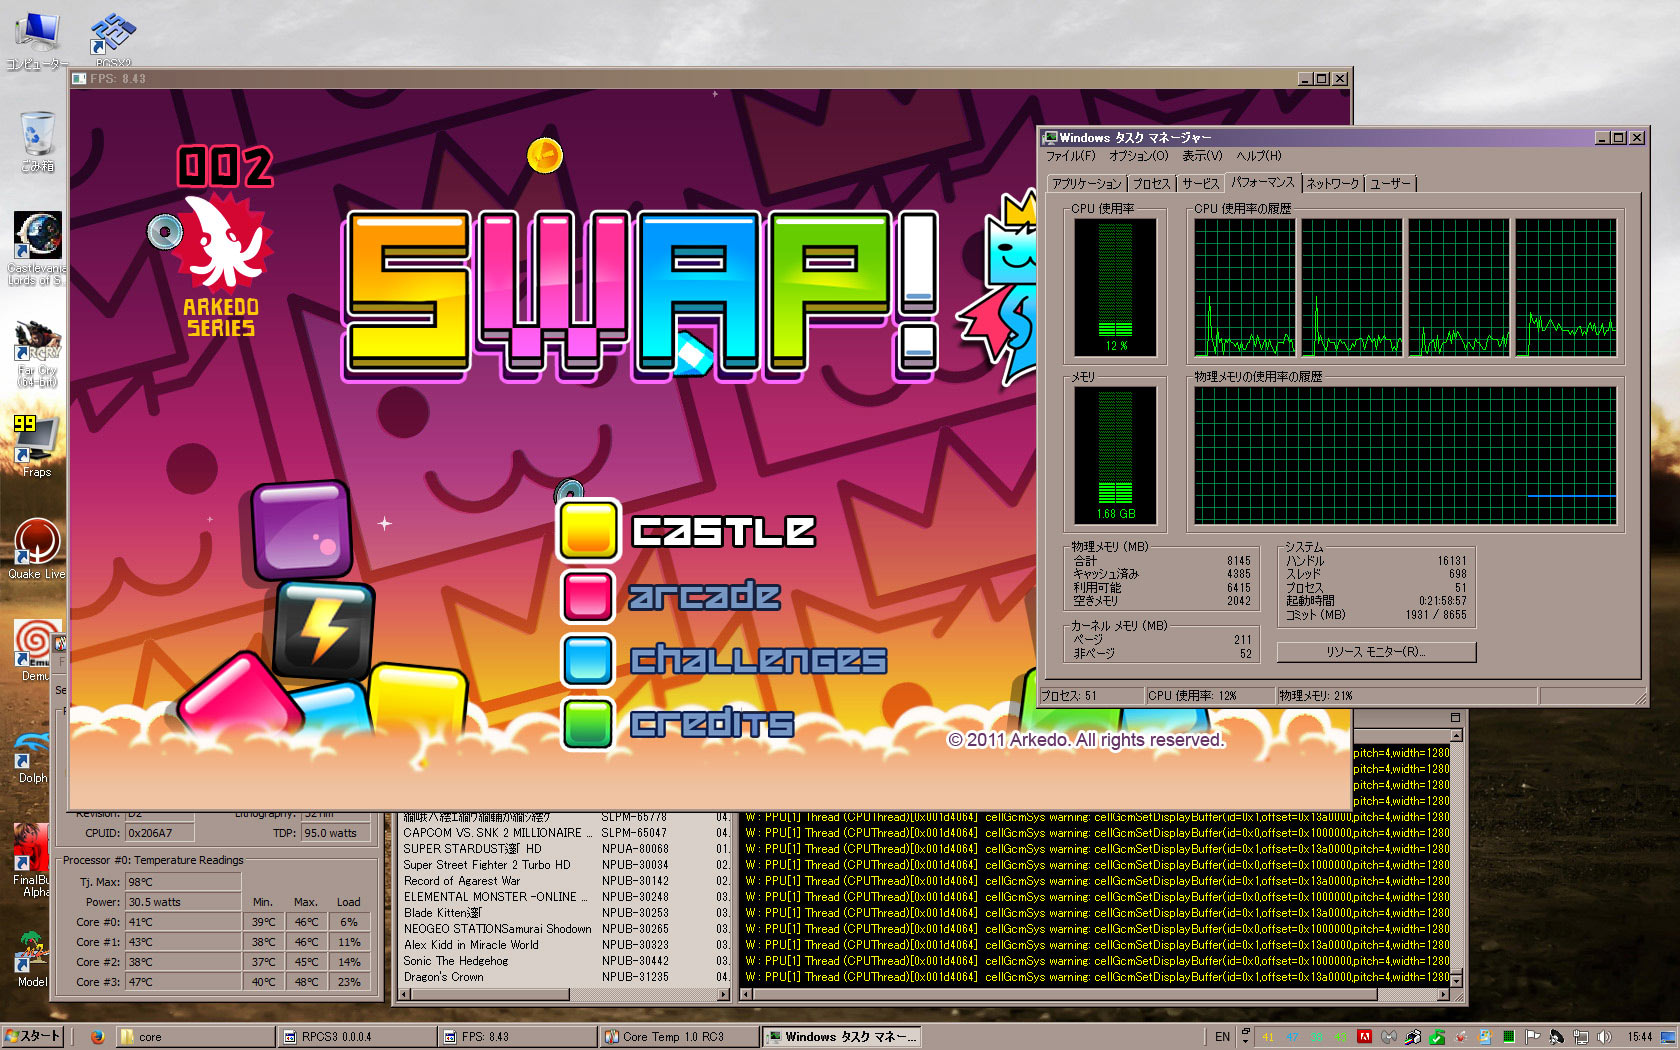Open the challenges menu option
Viewport: 1680px width, 1050px height.
coord(758,660)
